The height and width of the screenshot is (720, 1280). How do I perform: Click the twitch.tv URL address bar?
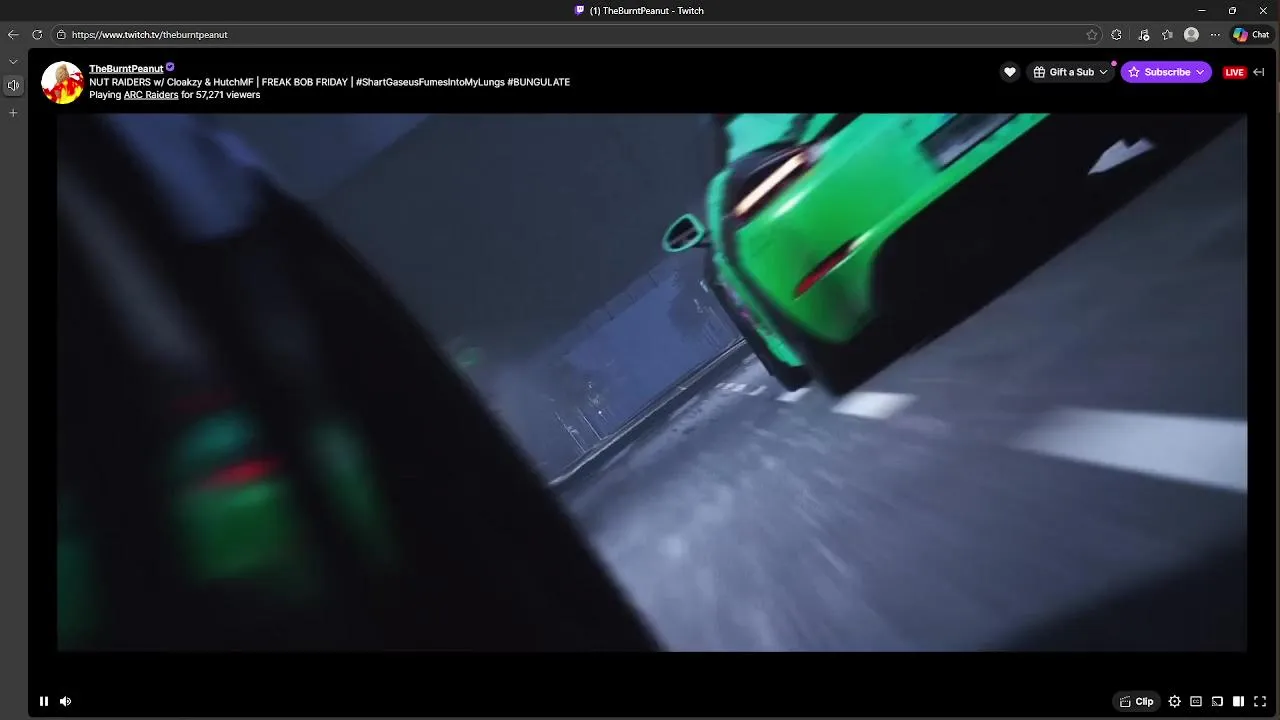click(575, 34)
